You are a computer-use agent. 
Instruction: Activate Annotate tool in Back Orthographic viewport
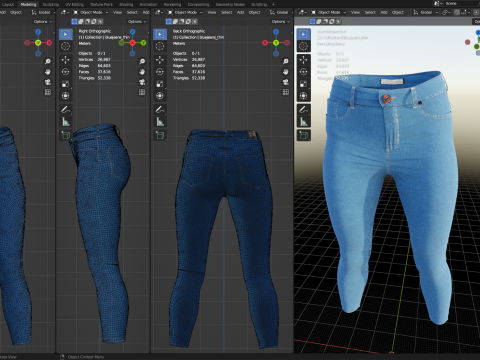click(x=160, y=109)
